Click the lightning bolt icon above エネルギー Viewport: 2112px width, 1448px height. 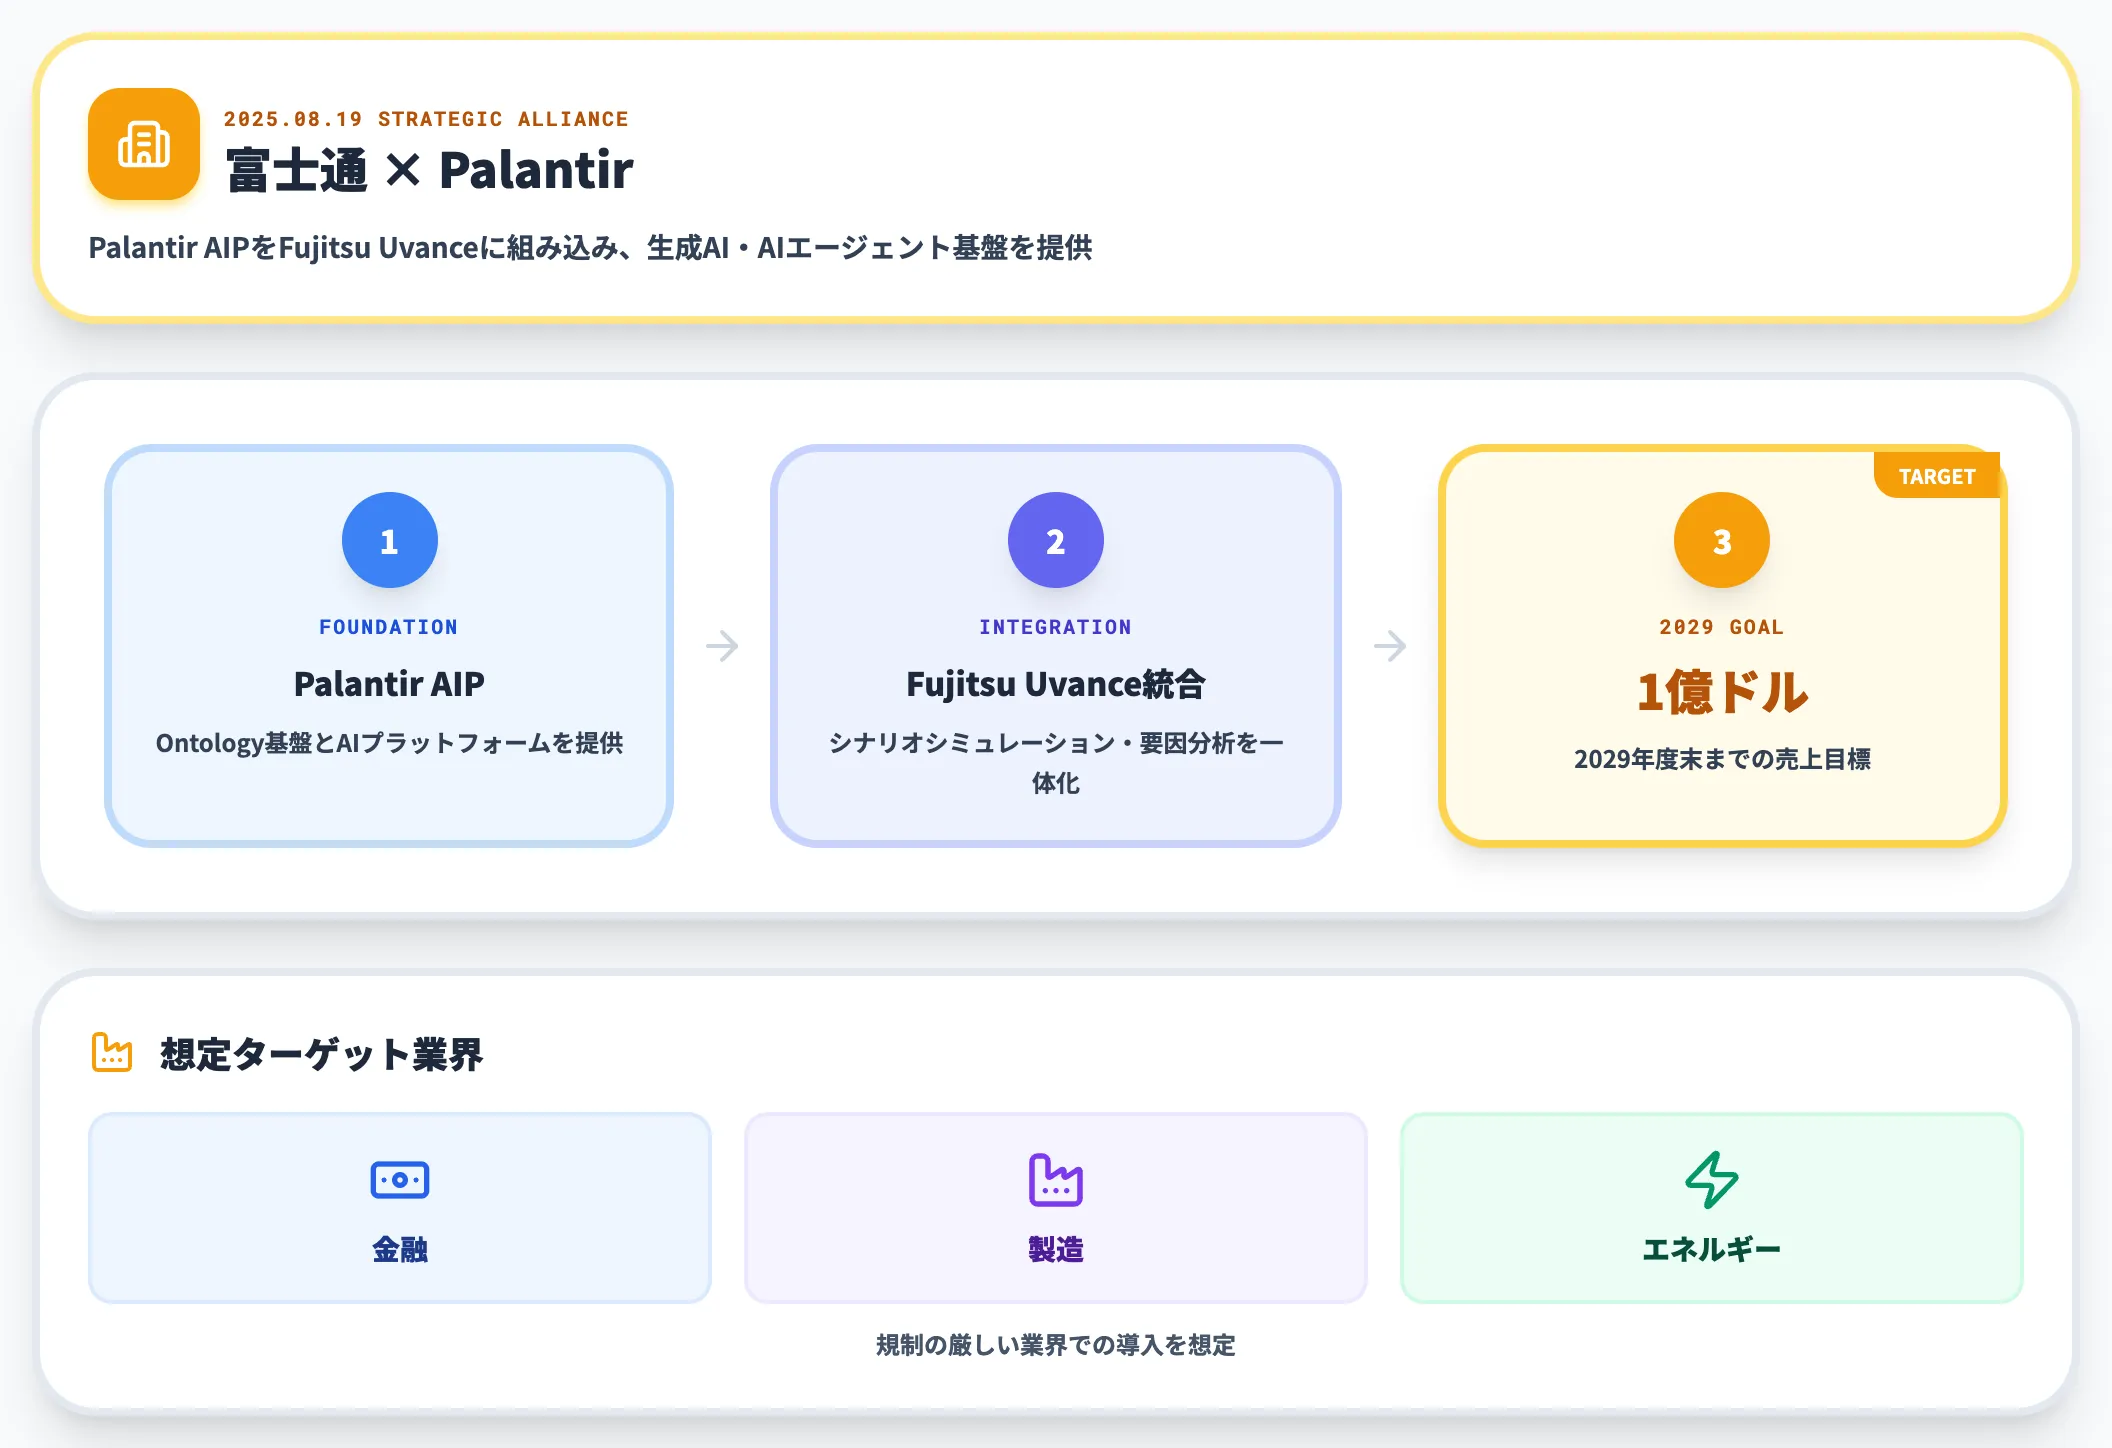(1712, 1180)
